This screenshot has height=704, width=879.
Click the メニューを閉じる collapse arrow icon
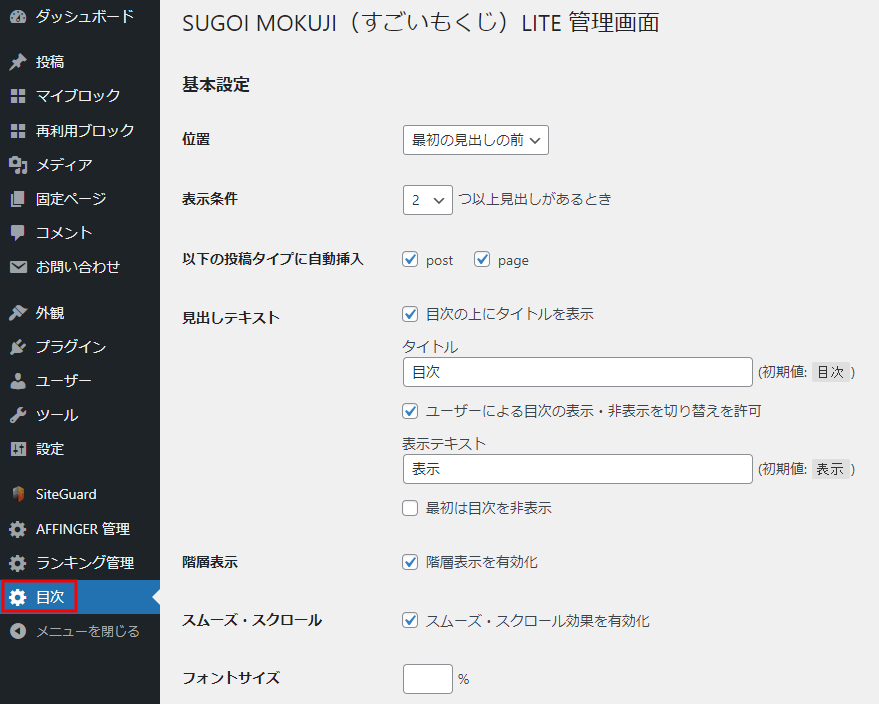[18, 631]
